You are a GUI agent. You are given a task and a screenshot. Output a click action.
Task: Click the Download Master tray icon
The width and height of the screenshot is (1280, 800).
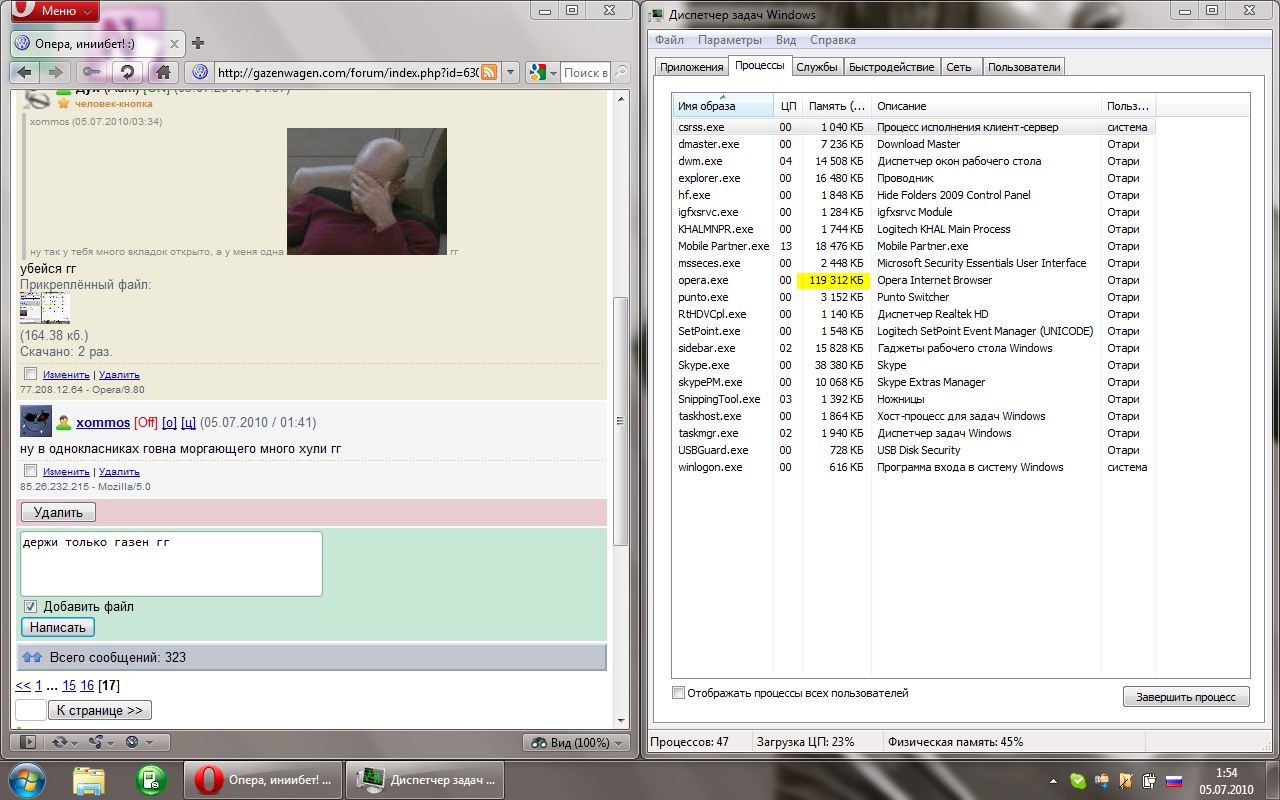click(1101, 781)
